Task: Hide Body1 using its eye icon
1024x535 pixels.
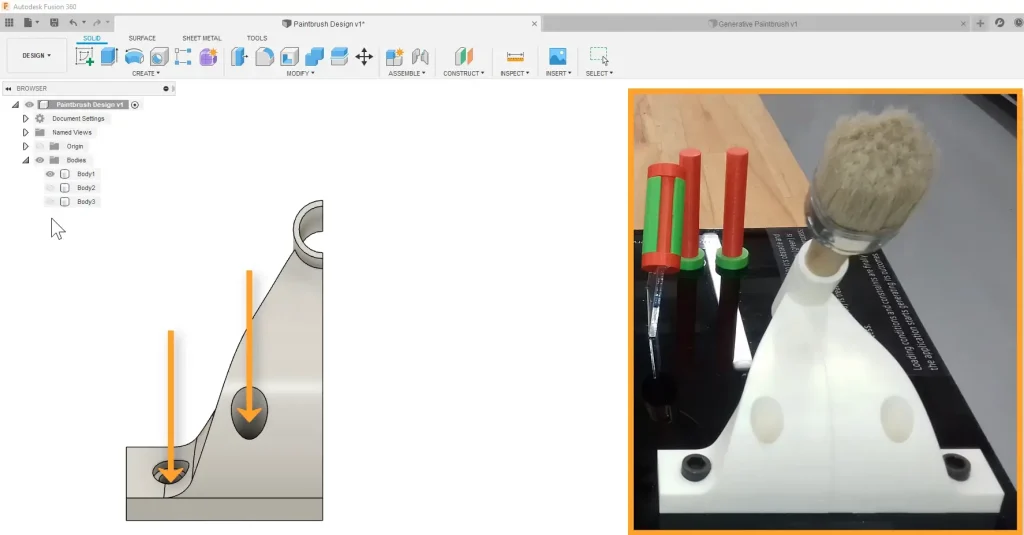Action: (x=50, y=174)
